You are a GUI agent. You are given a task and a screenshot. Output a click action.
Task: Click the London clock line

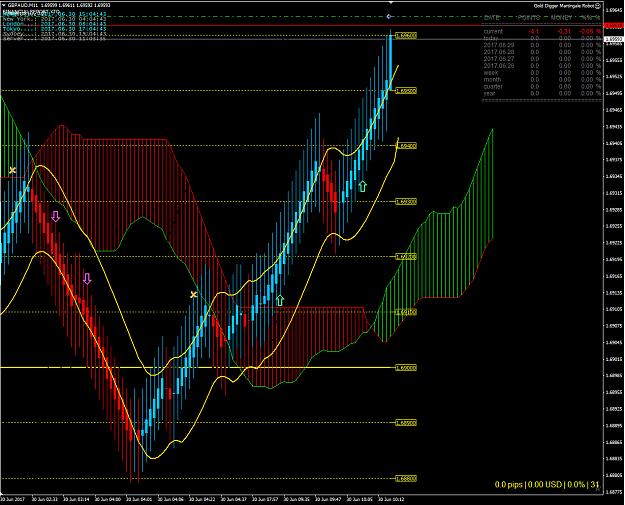[55, 24]
